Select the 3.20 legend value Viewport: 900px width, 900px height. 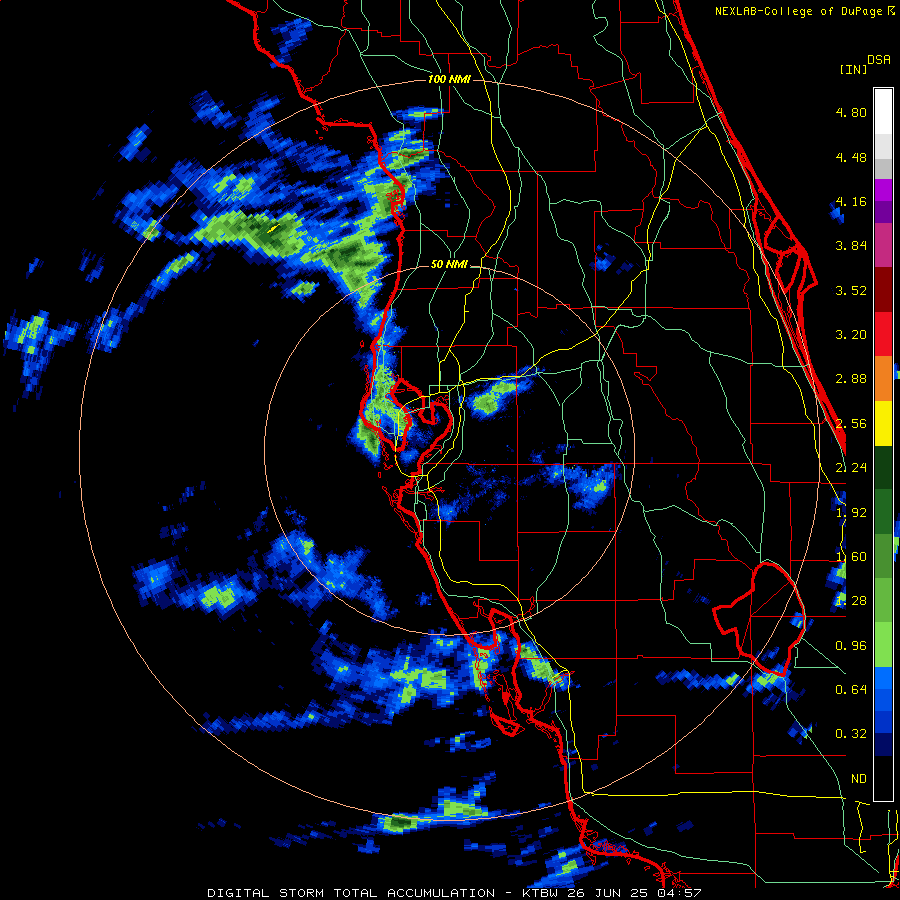coord(851,335)
